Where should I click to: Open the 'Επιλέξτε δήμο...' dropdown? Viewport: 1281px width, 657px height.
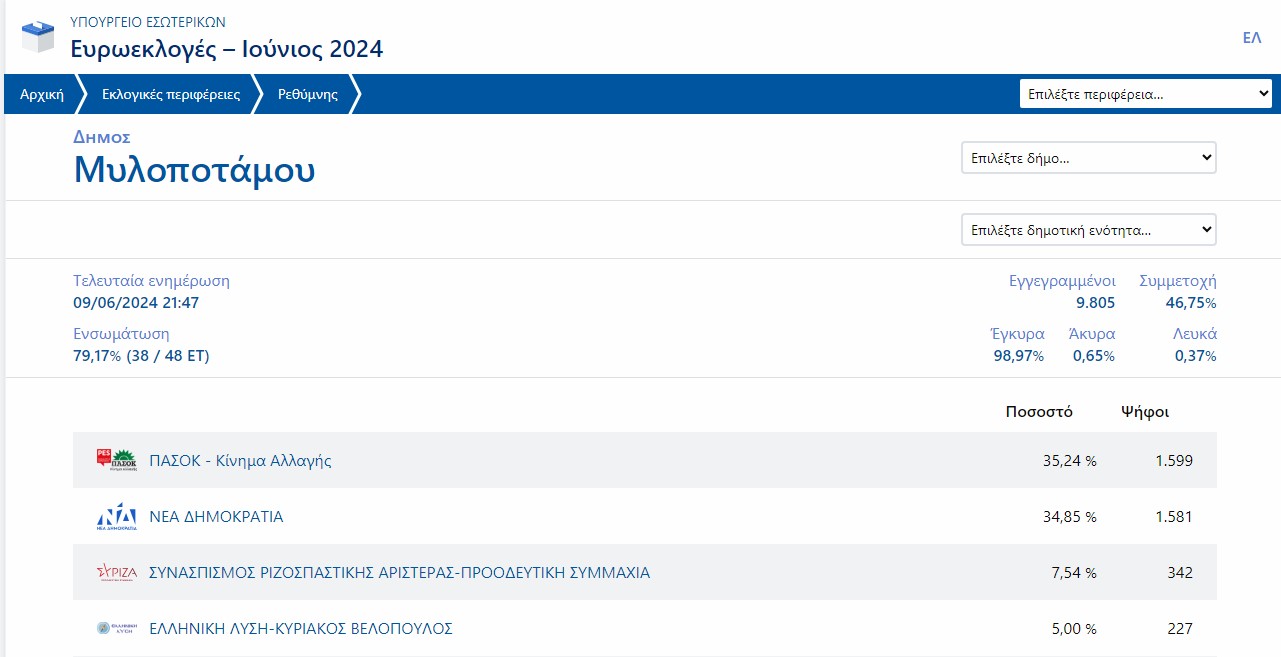click(1088, 158)
